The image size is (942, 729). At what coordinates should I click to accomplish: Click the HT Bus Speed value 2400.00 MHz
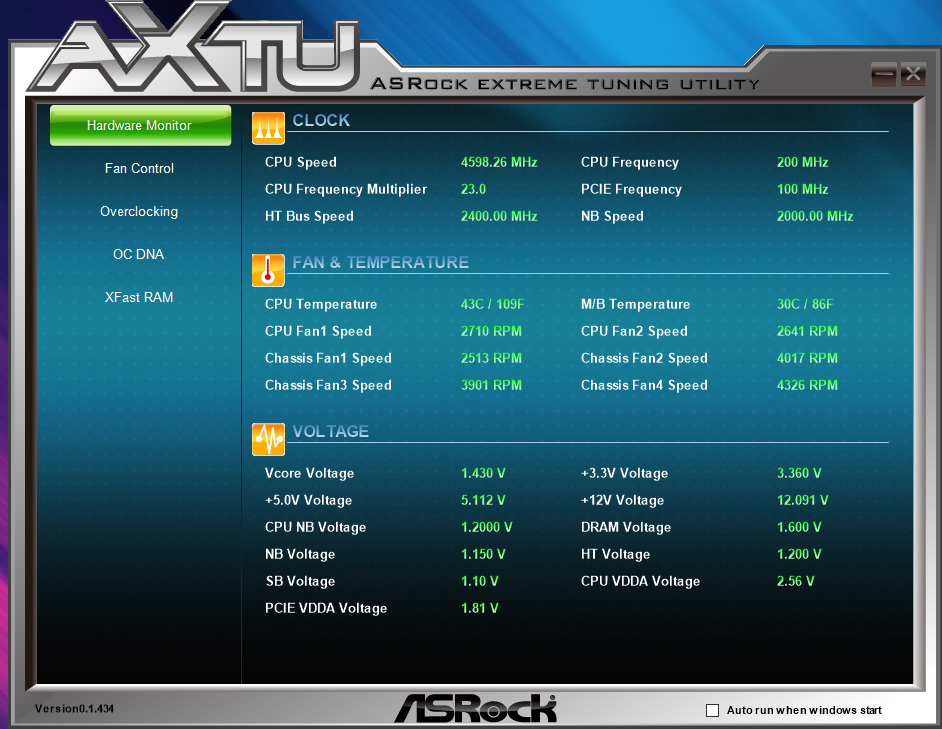click(x=499, y=216)
